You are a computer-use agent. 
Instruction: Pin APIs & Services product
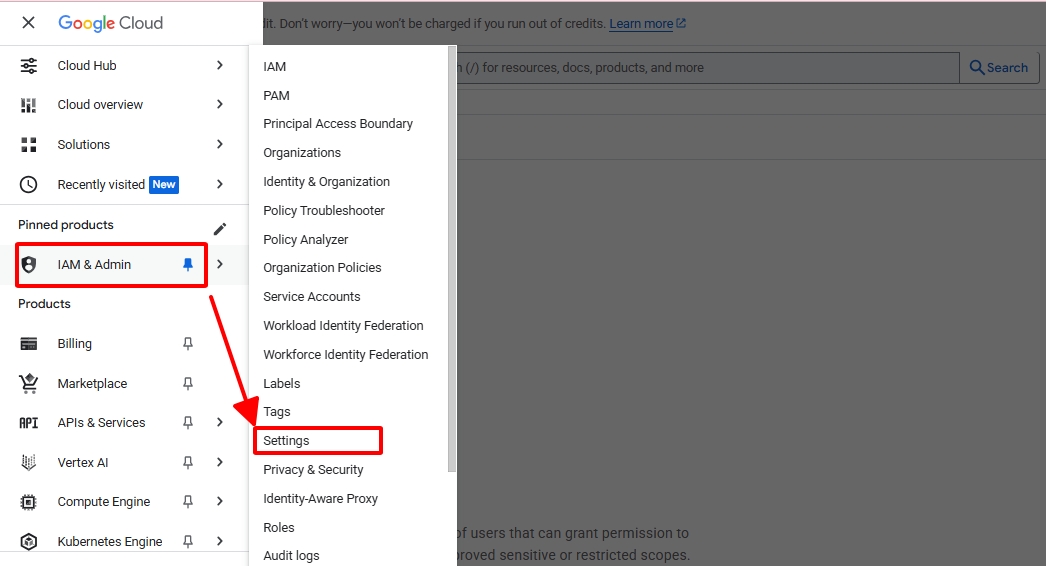tap(188, 422)
